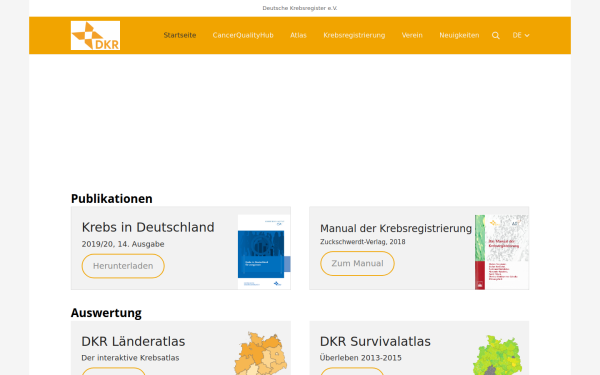Click the DKR logo in header
Screen dimensions: 600x375
[95, 35]
